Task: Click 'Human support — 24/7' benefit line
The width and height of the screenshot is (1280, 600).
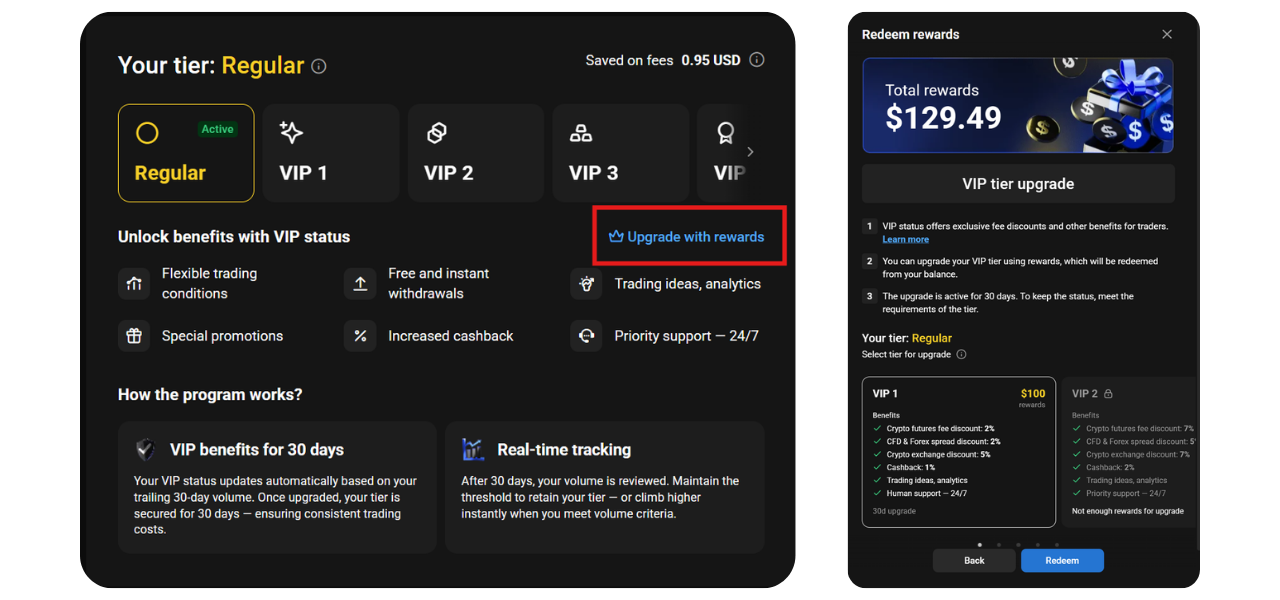Action: [926, 493]
